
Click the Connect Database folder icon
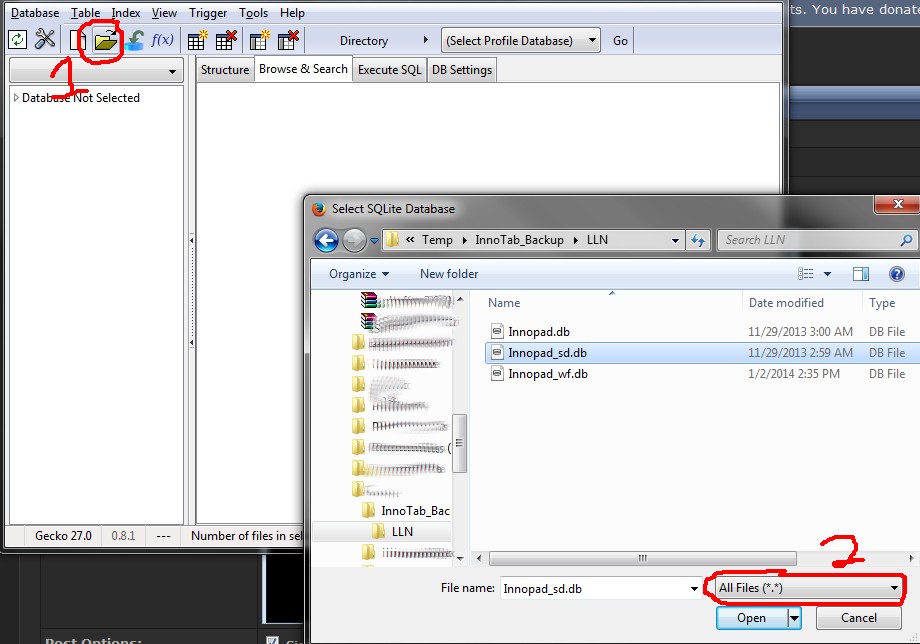click(105, 41)
